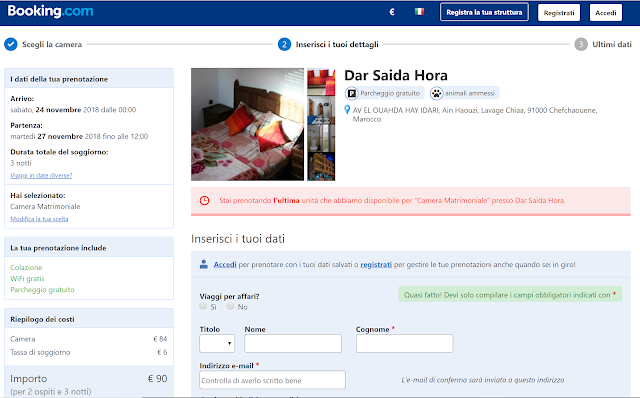Click the user profile icon near Accedi
This screenshot has width=640, height=398.
coord(204,265)
